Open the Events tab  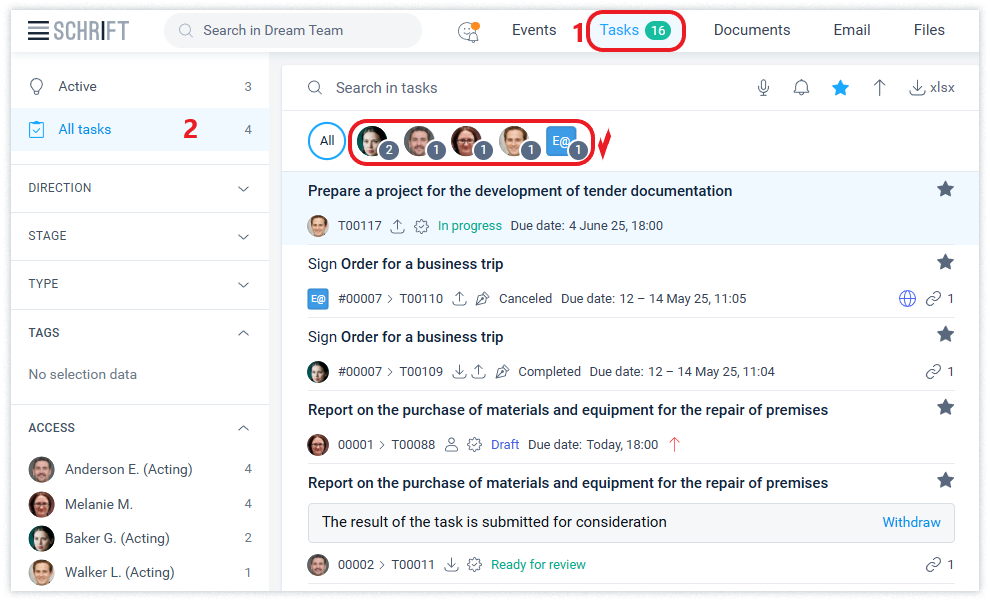pos(534,30)
